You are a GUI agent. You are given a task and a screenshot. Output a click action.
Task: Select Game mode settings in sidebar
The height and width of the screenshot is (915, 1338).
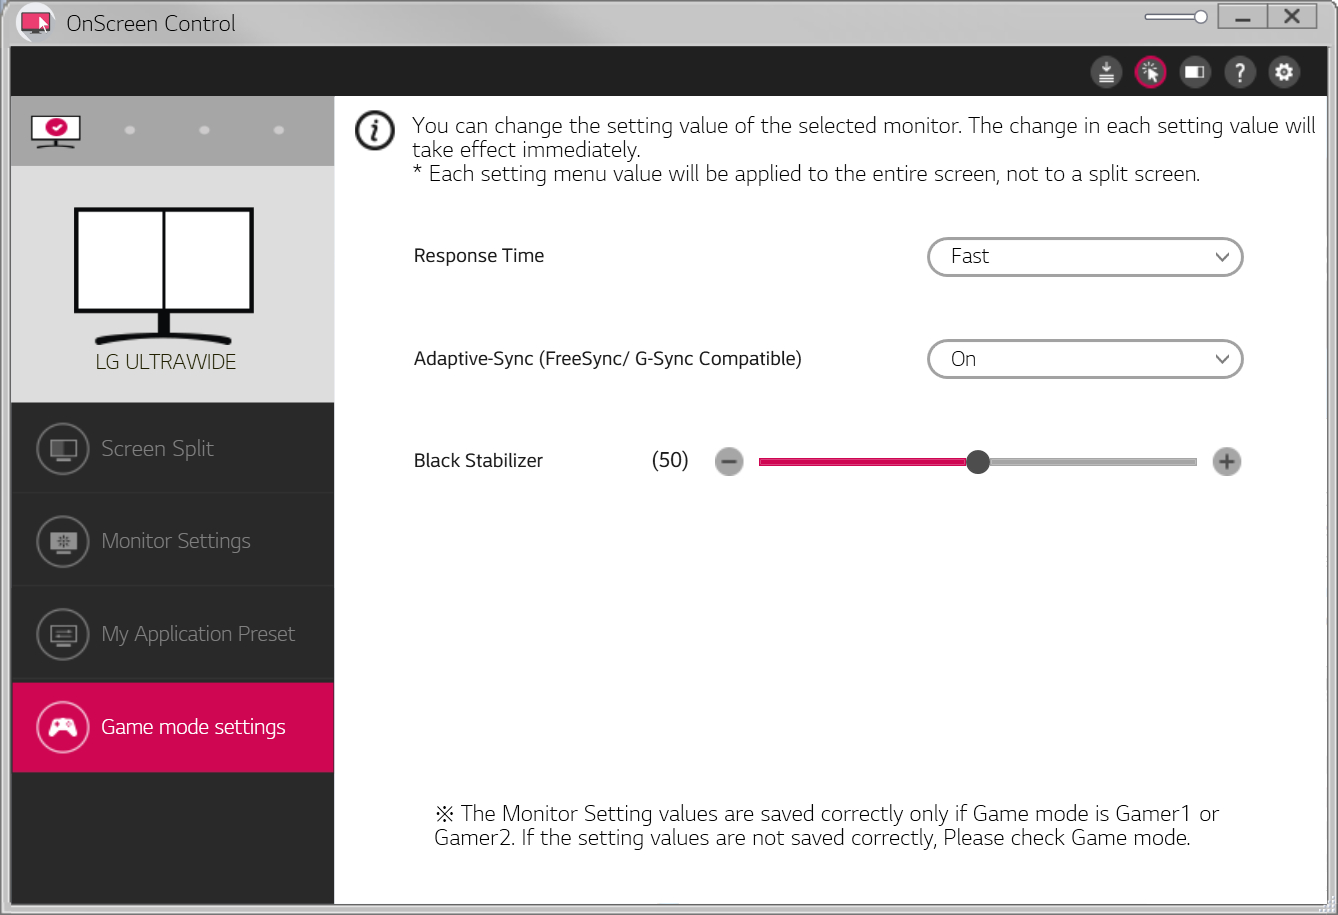[x=172, y=727]
